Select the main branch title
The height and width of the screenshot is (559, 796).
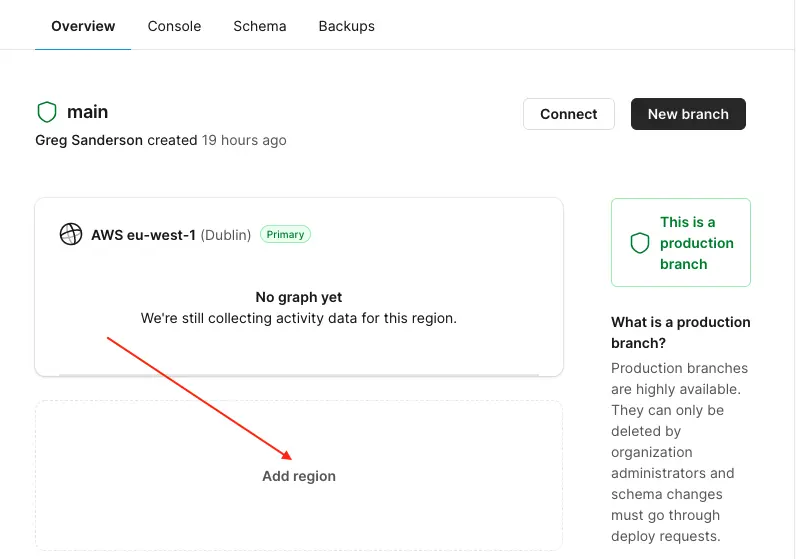pos(88,112)
